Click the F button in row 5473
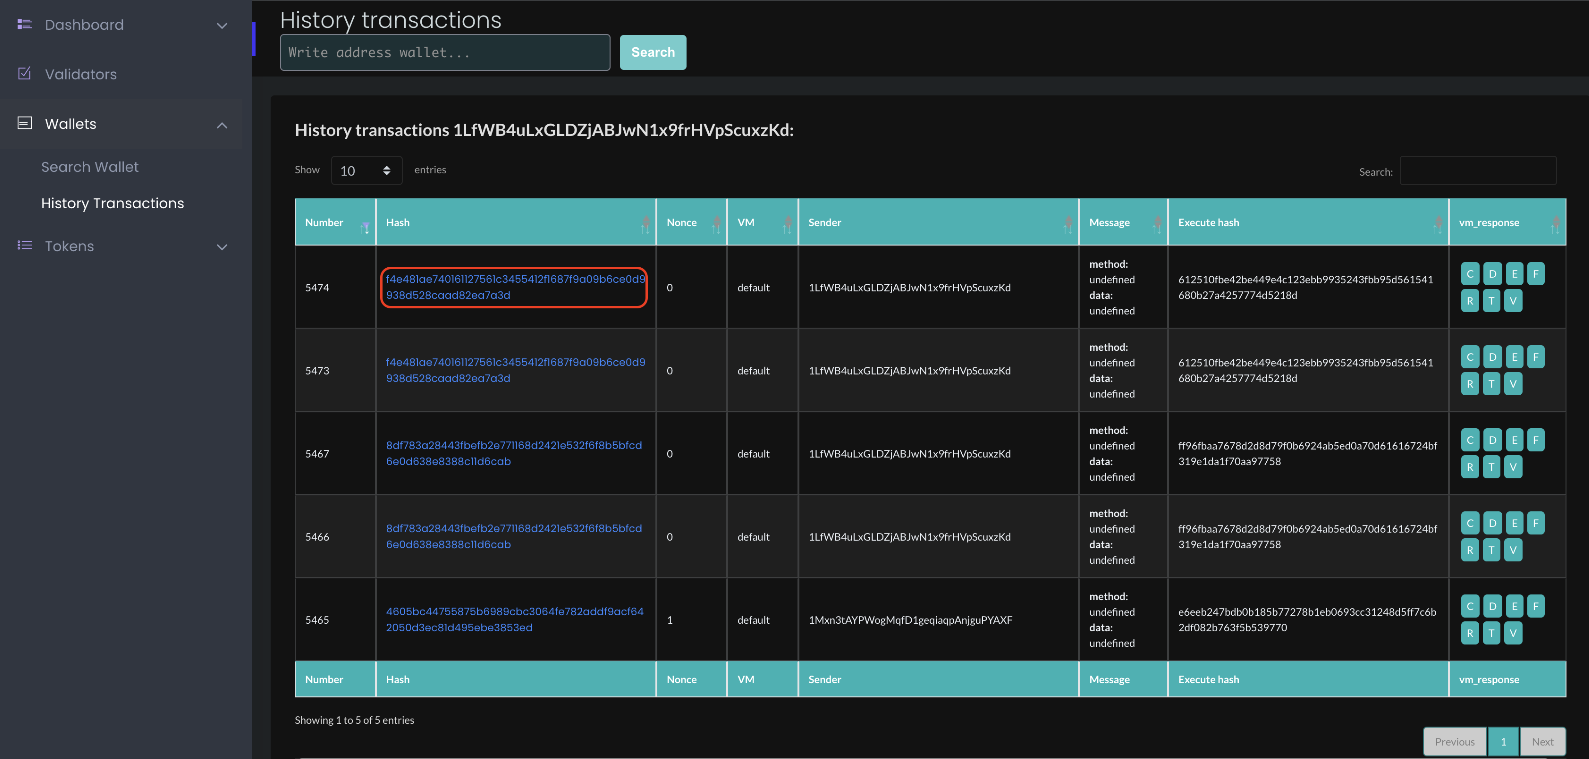Image resolution: width=1589 pixels, height=759 pixels. (1536, 357)
